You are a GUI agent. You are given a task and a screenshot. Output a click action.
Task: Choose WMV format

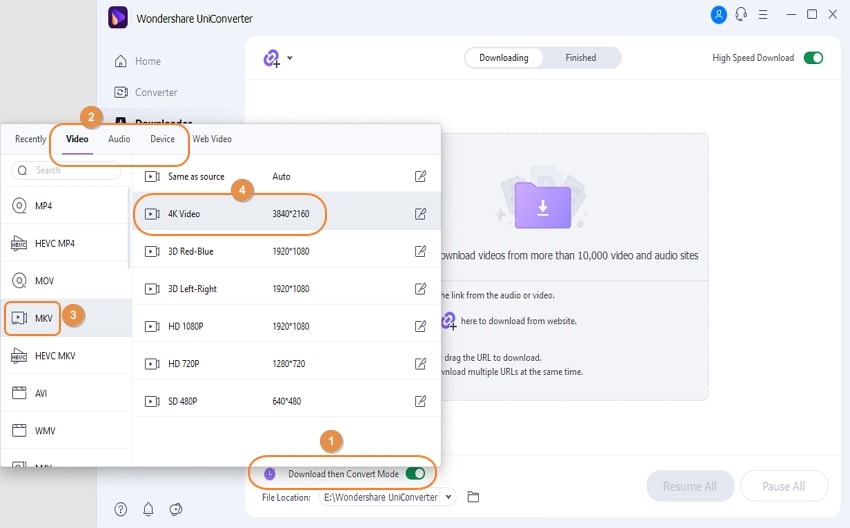[x=65, y=430]
